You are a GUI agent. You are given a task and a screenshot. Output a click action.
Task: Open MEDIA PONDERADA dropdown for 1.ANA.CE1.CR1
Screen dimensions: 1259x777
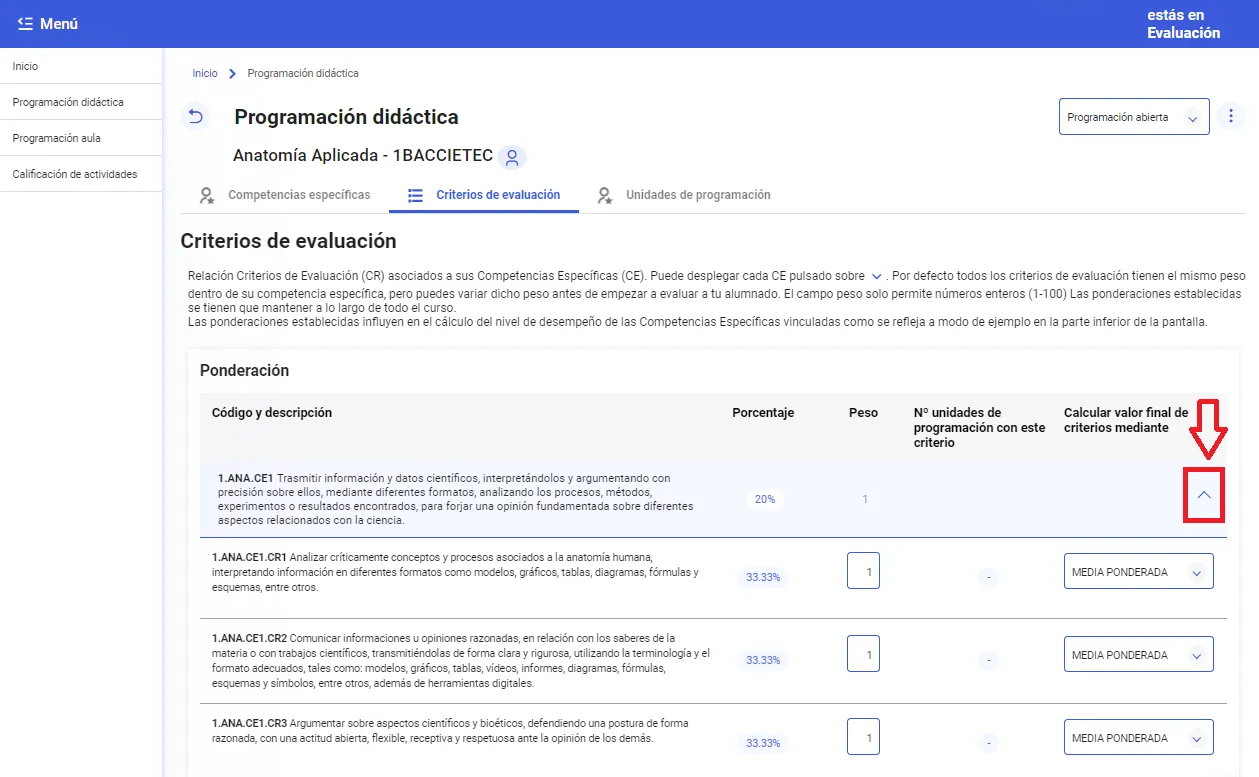point(1138,570)
